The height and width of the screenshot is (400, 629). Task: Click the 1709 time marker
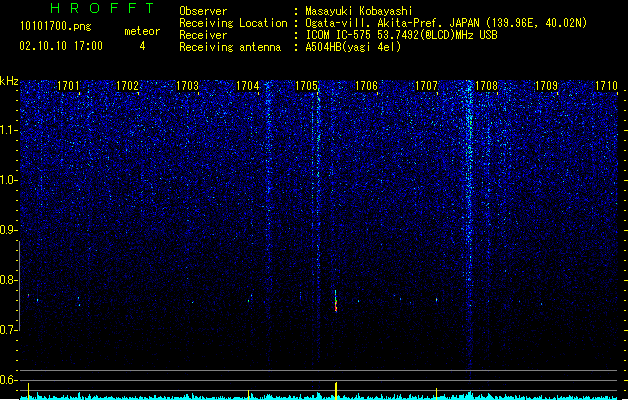546,86
